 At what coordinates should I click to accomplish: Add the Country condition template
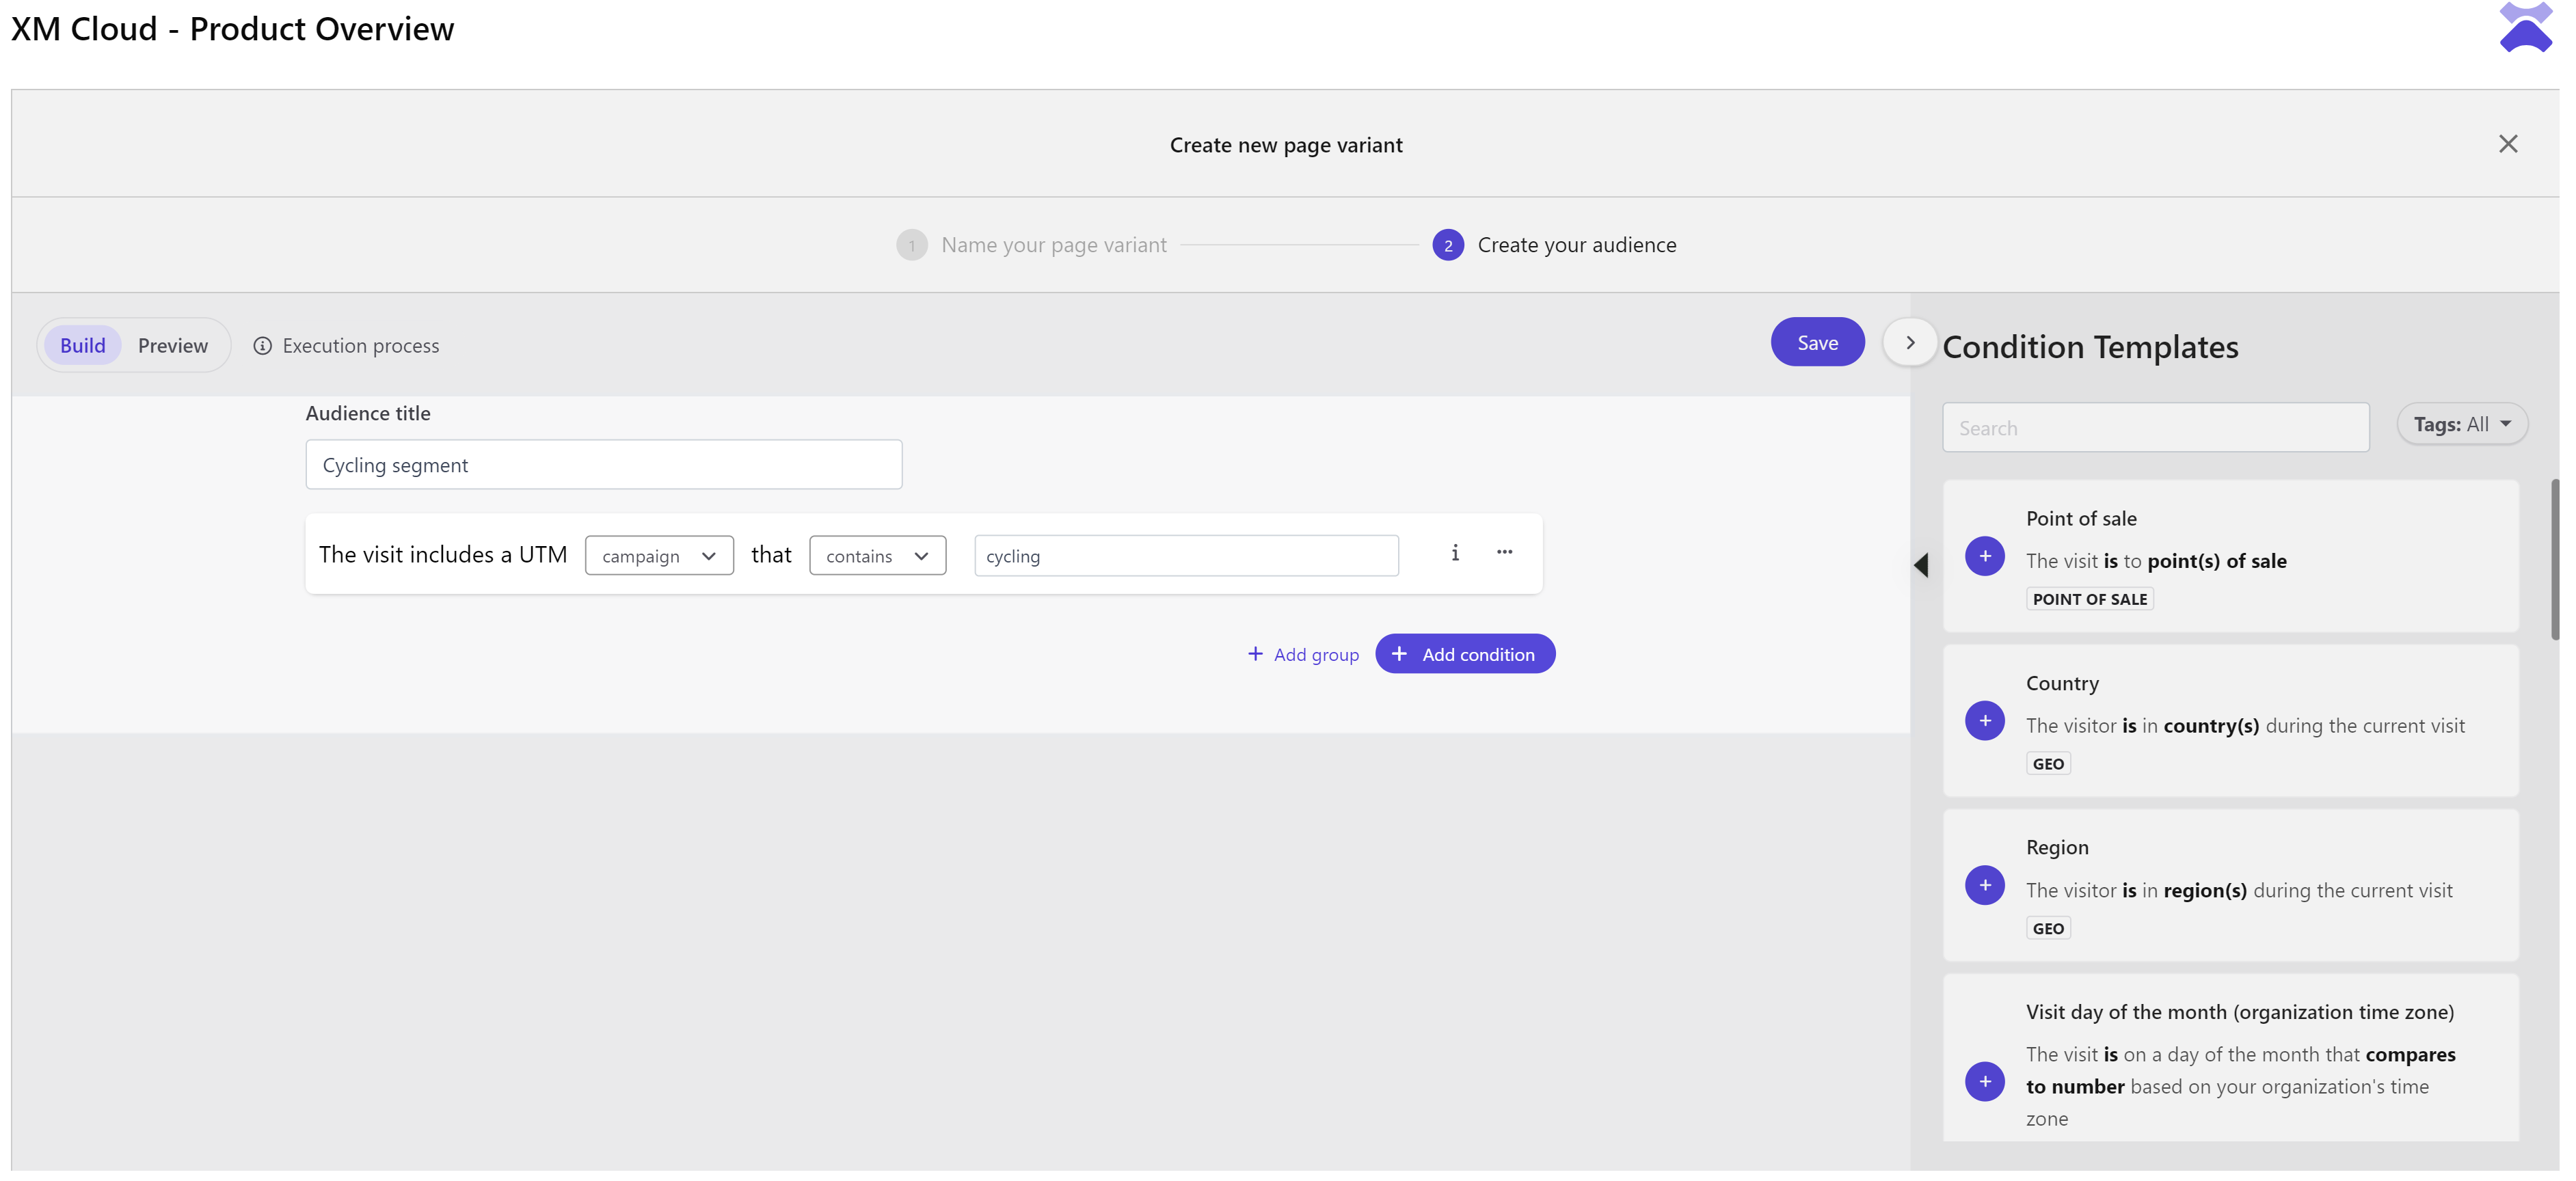[x=1984, y=721]
